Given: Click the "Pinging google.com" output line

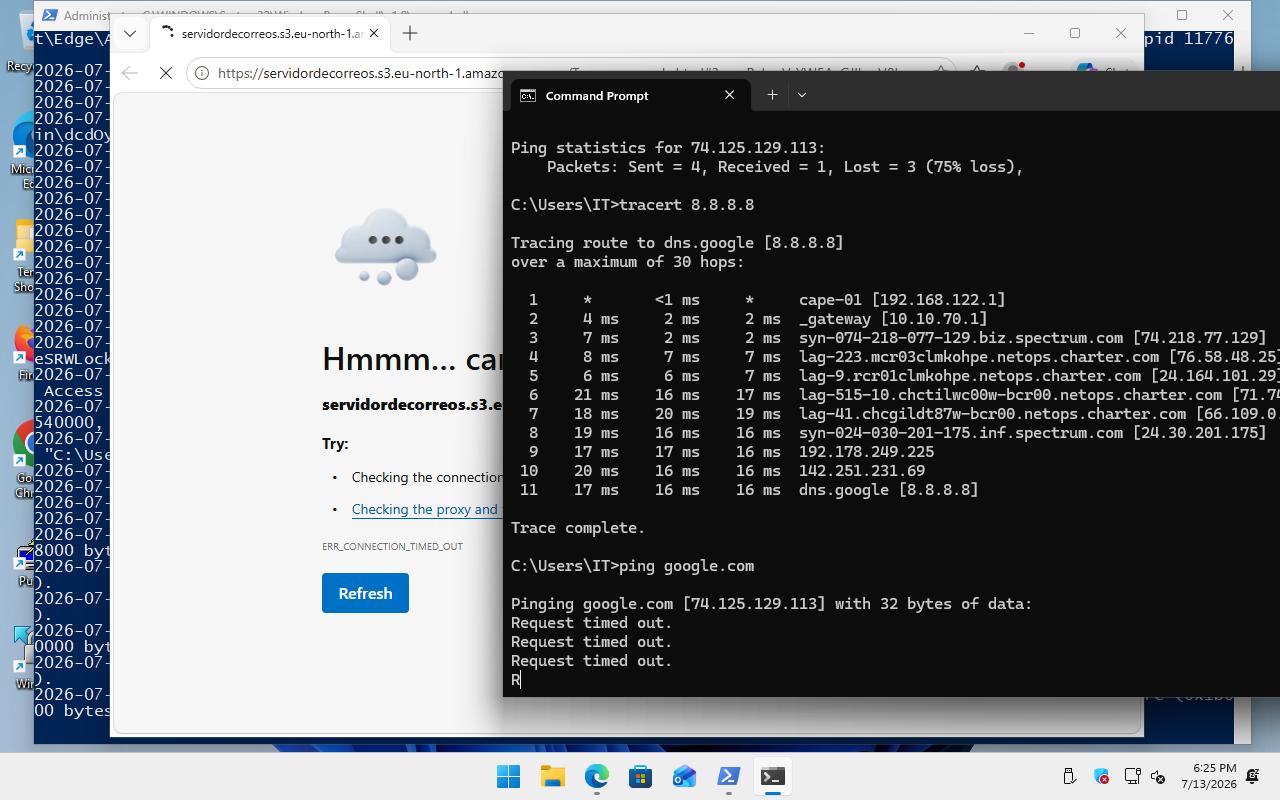Looking at the screenshot, I should [771, 604].
